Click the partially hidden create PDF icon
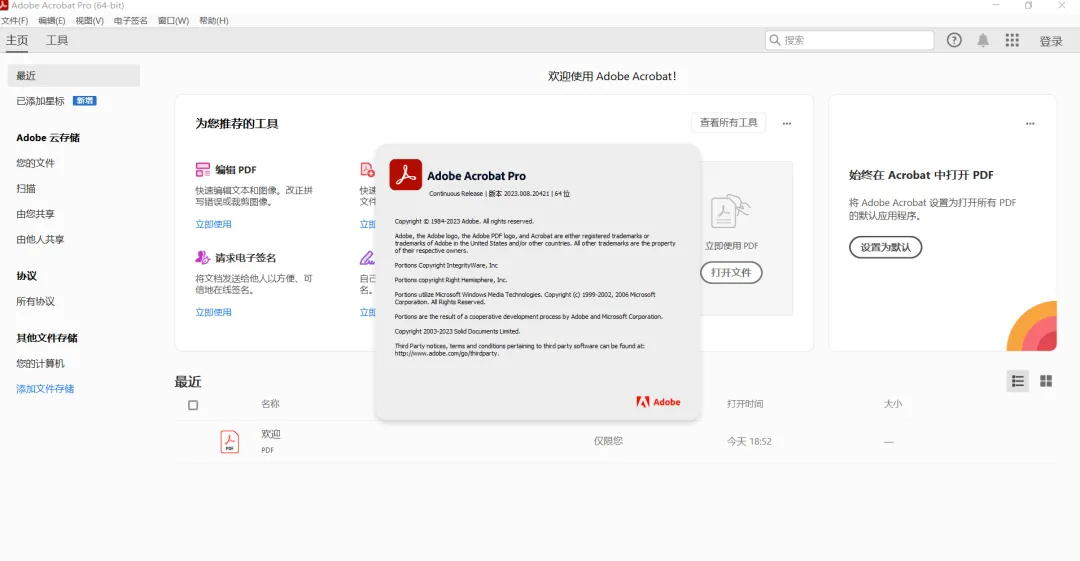The width and height of the screenshot is (1080, 561). [367, 170]
